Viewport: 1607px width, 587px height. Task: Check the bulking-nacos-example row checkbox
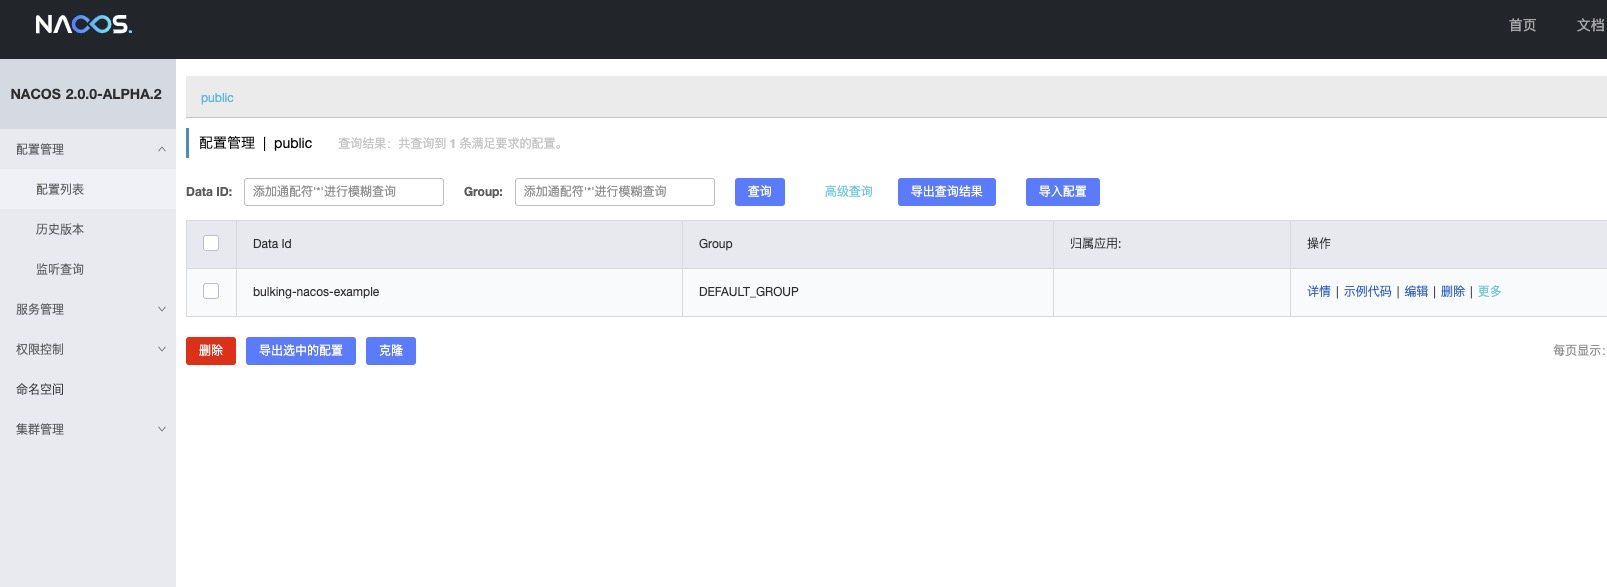211,291
